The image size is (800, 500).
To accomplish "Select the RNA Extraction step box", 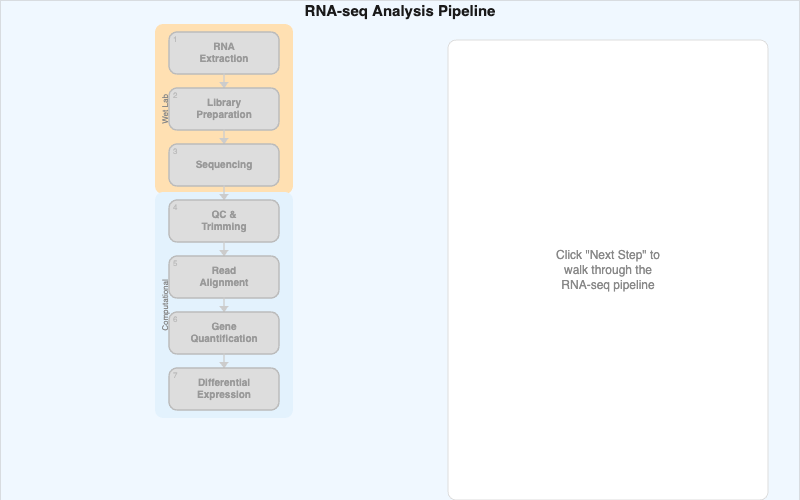I will (x=224, y=53).
